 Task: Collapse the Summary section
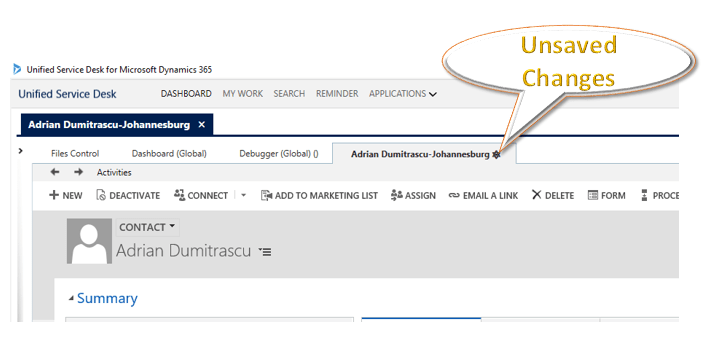[x=71, y=298]
